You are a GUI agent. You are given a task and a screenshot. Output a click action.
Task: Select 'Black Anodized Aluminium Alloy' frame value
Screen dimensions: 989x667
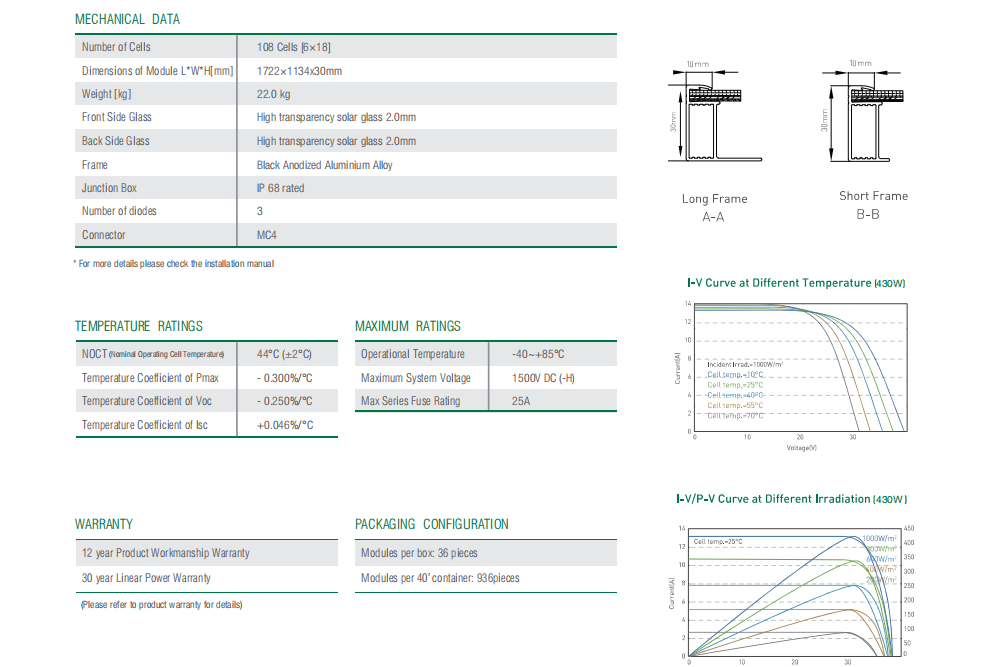324,165
